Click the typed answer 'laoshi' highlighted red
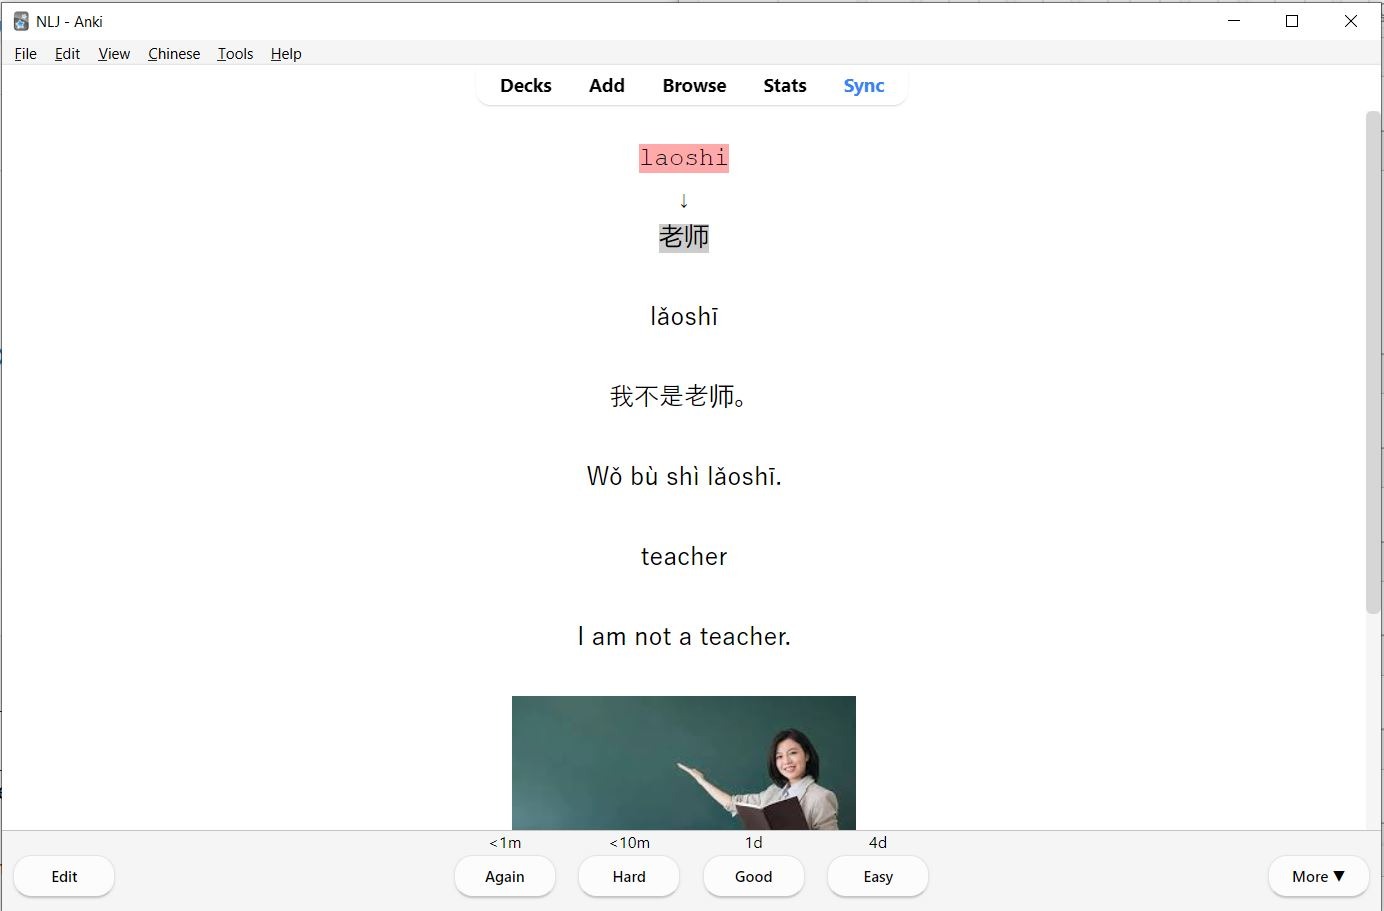Viewport: 1384px width, 911px height. (684, 158)
